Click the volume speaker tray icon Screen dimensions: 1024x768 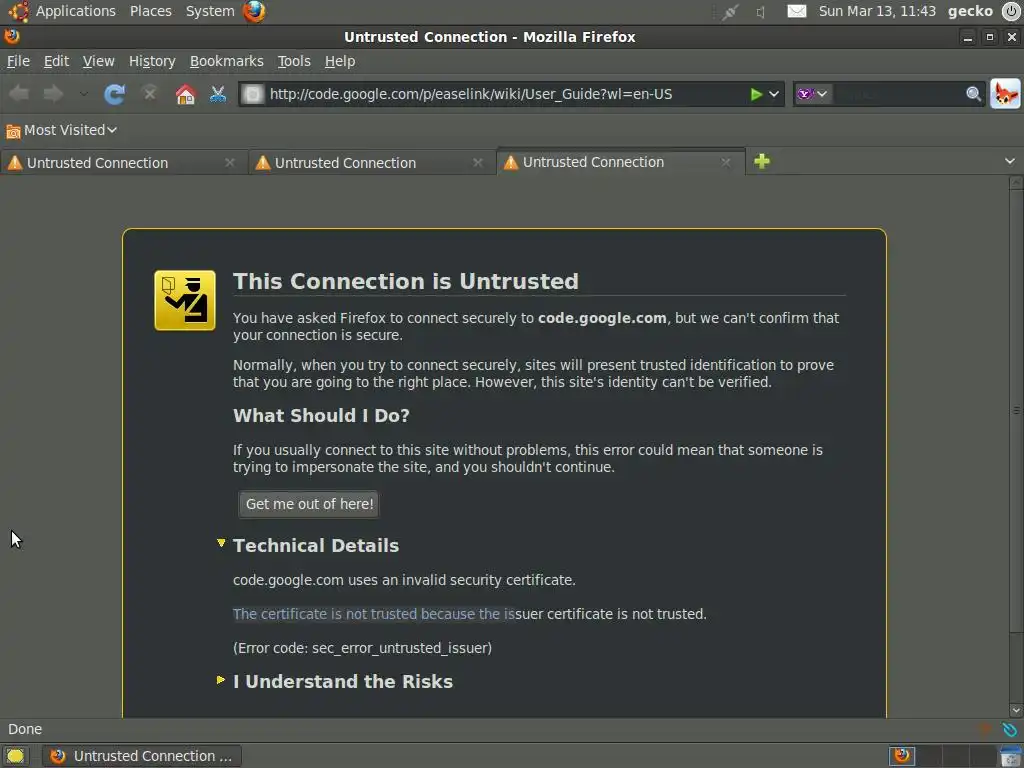tap(761, 12)
